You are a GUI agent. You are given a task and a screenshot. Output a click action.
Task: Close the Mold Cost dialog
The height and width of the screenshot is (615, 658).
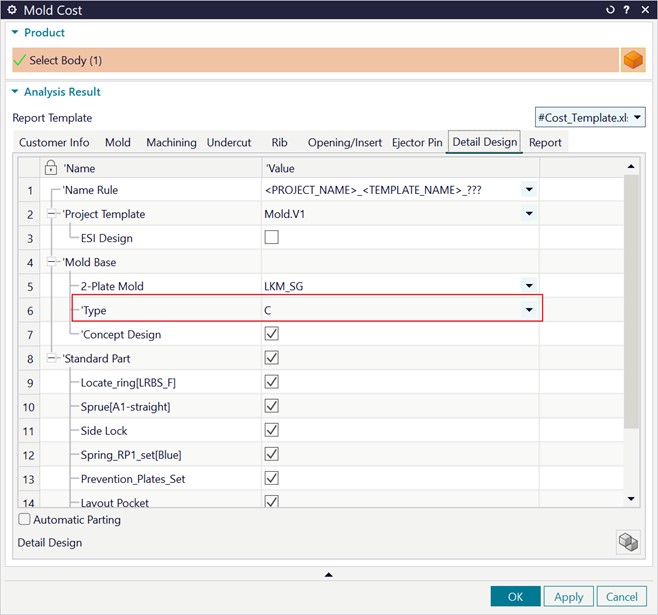[645, 10]
